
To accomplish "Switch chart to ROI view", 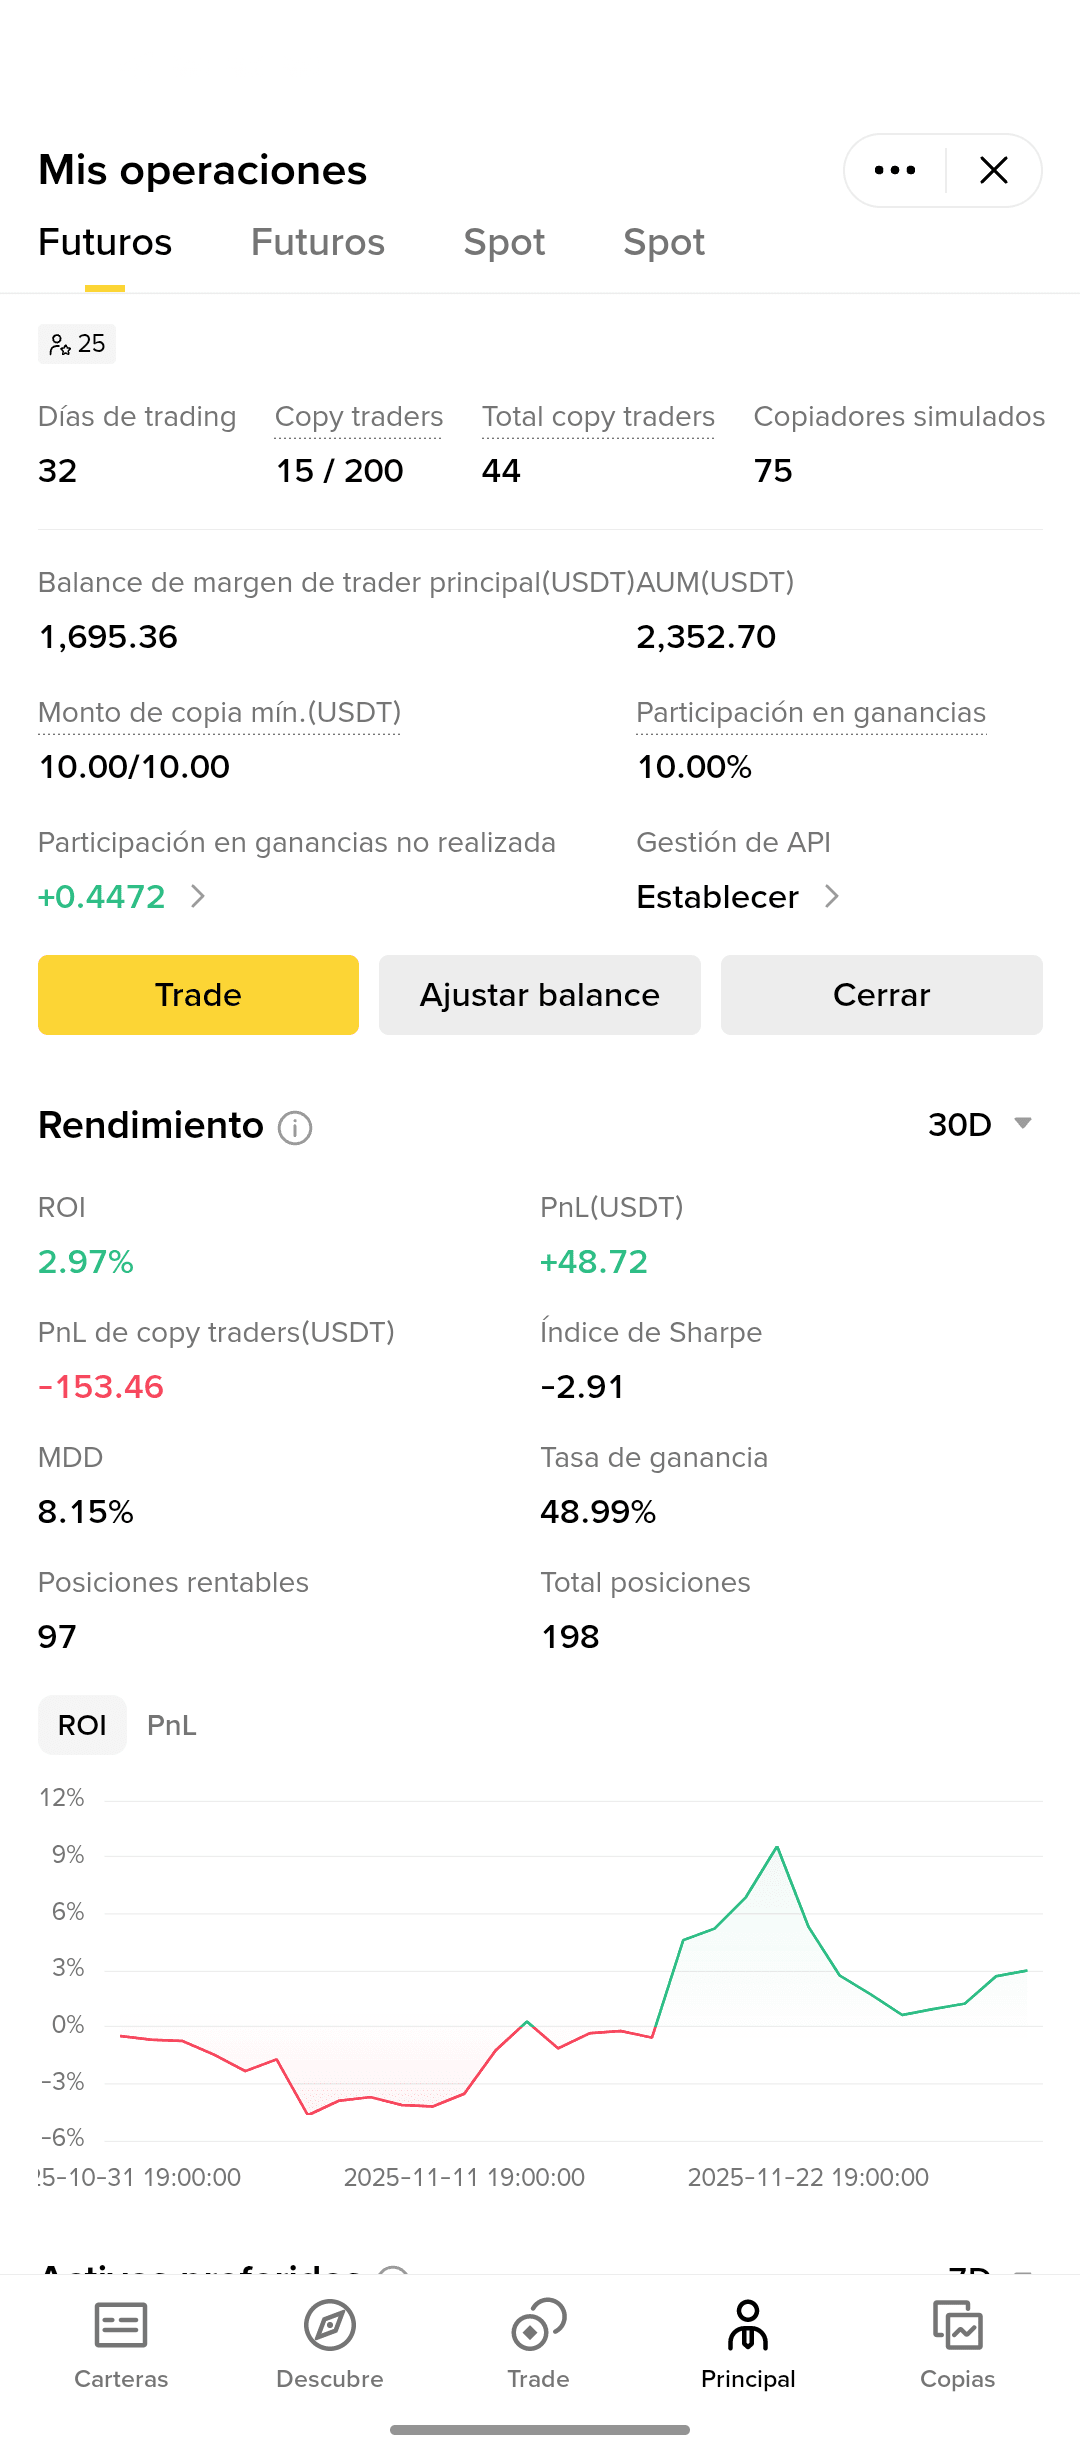I will pyautogui.click(x=82, y=1725).
